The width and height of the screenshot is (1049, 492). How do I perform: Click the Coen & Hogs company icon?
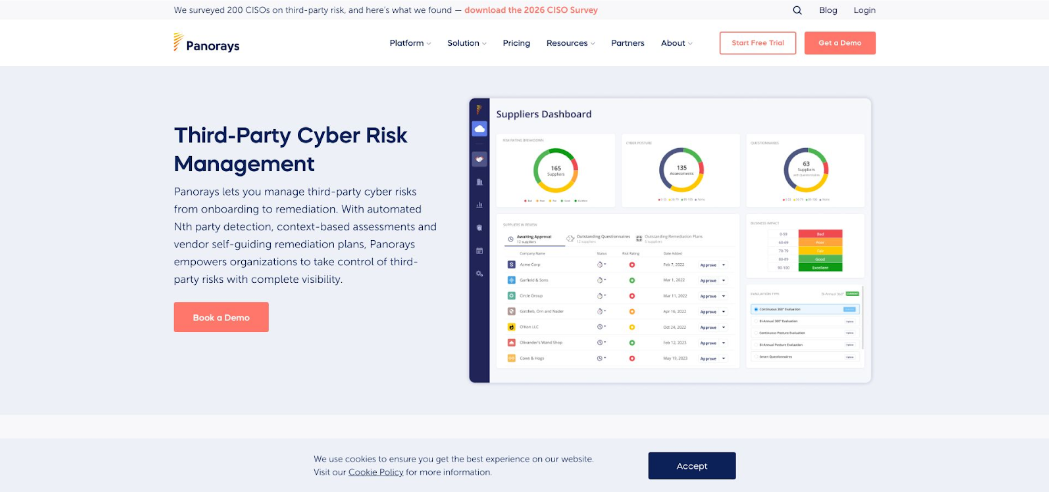[x=512, y=358]
